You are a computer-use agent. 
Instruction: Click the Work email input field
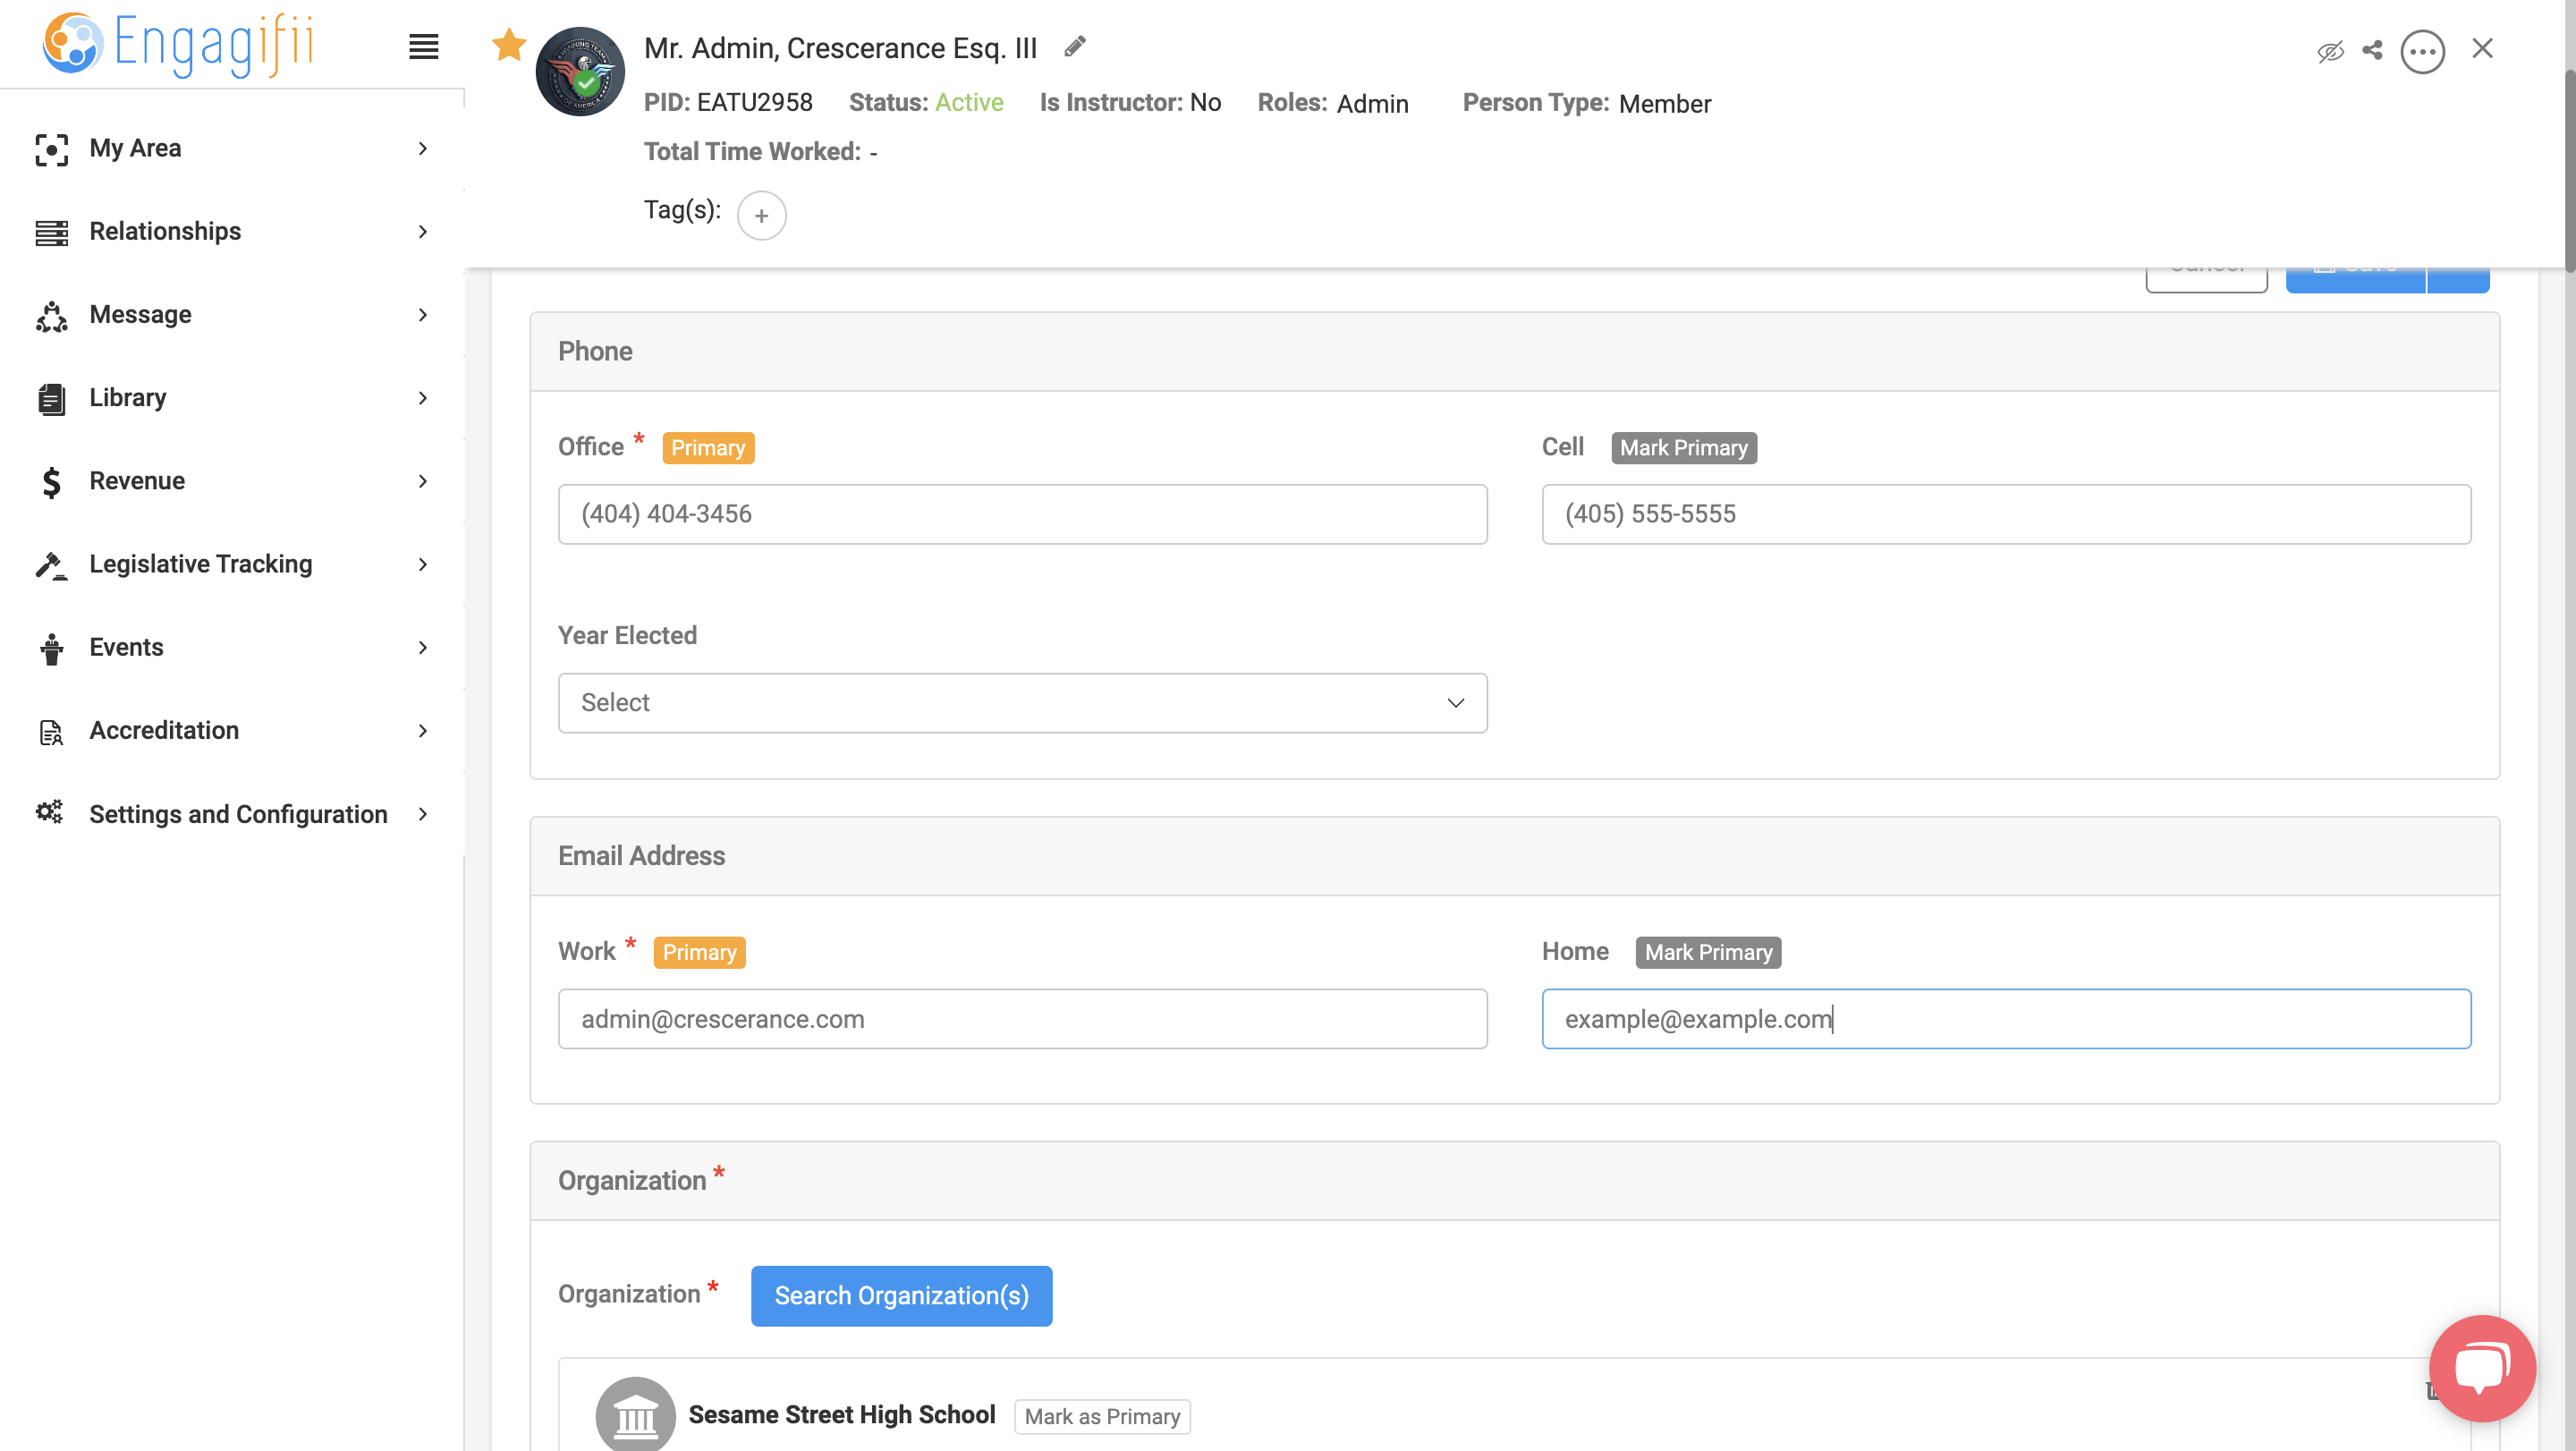1022,1019
